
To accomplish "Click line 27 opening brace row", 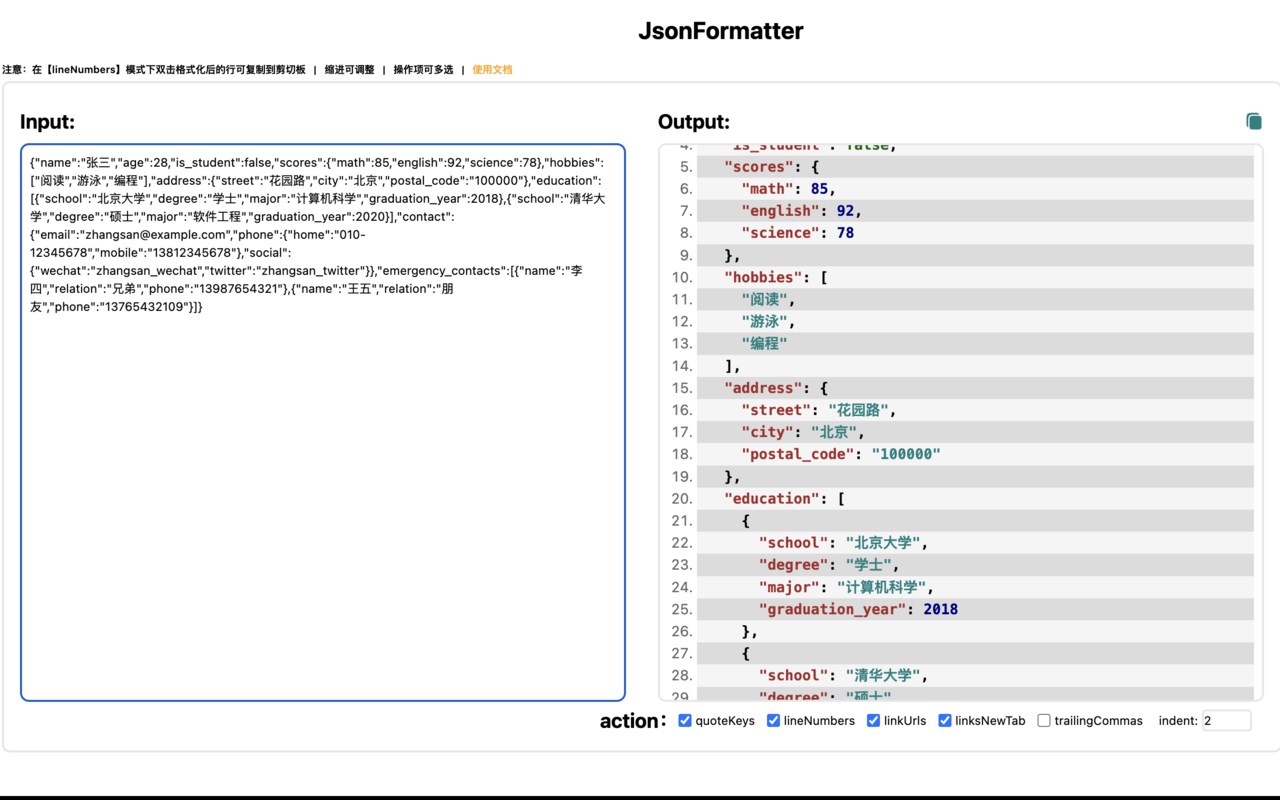I will 975,652.
